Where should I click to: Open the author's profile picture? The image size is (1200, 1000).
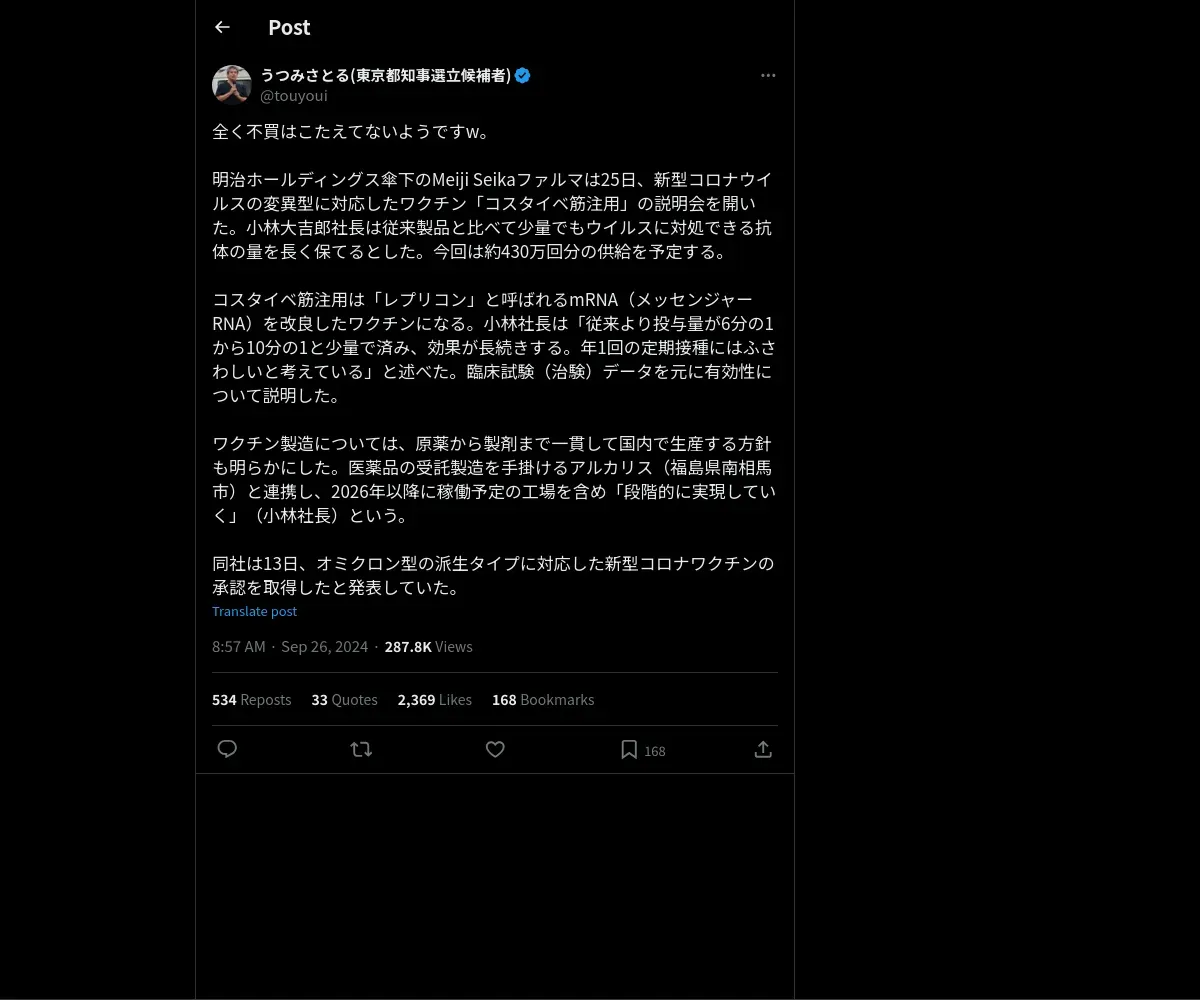pyautogui.click(x=232, y=85)
